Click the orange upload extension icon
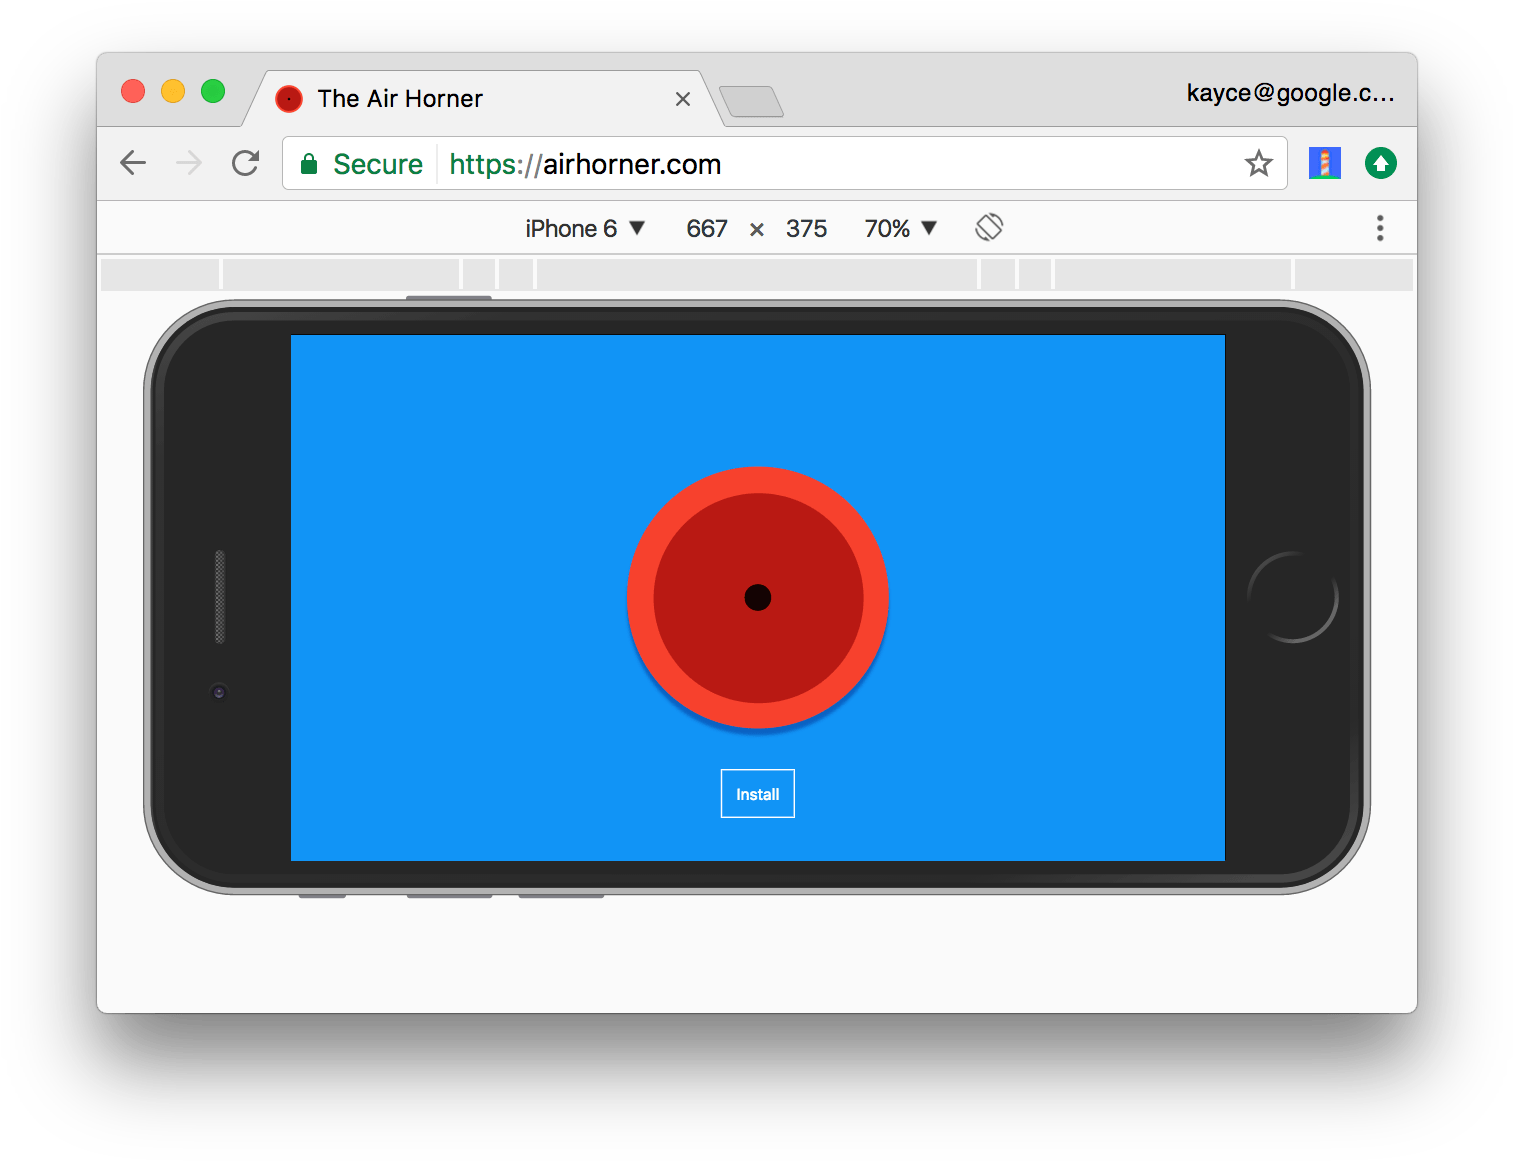The image size is (1513, 1161). tap(1381, 163)
